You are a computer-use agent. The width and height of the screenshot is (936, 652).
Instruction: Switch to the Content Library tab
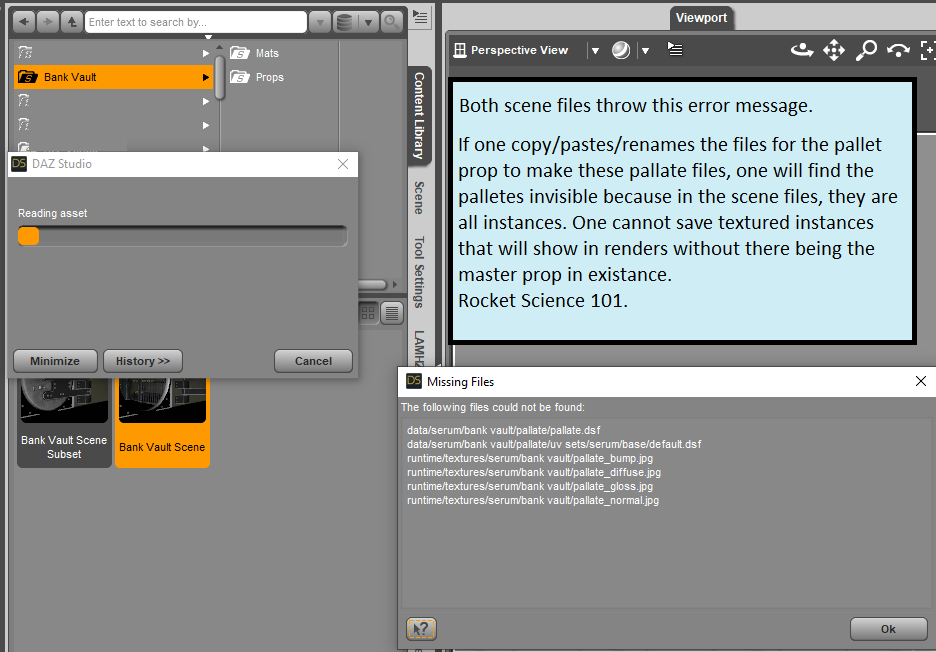pos(420,115)
